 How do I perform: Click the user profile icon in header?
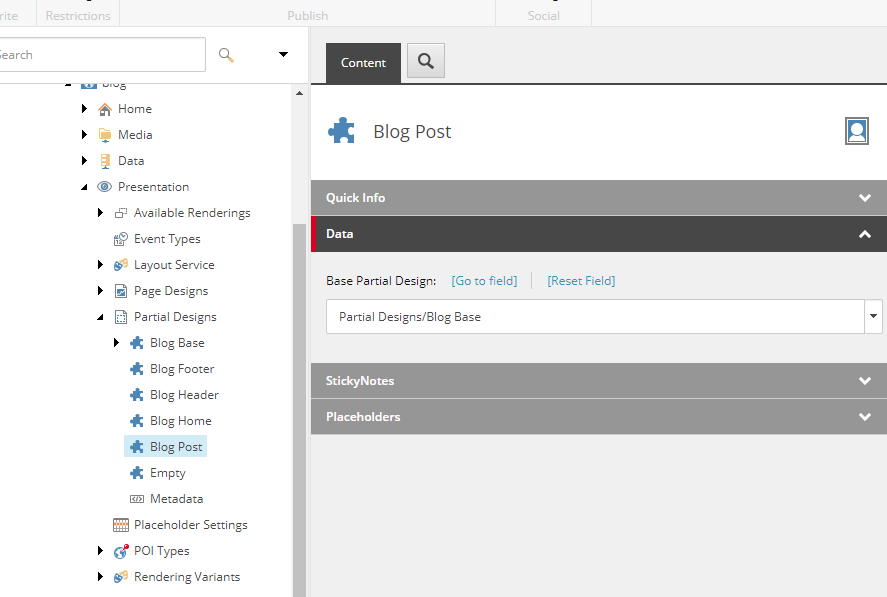tap(857, 131)
